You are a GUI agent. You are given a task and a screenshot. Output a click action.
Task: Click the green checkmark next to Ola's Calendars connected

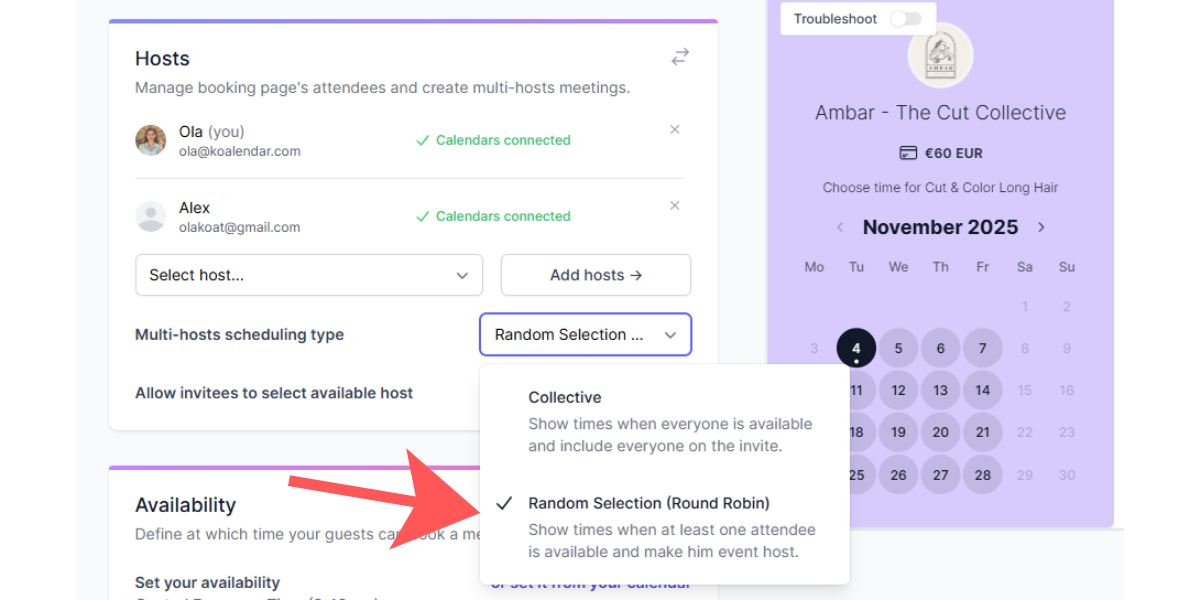tap(420, 140)
